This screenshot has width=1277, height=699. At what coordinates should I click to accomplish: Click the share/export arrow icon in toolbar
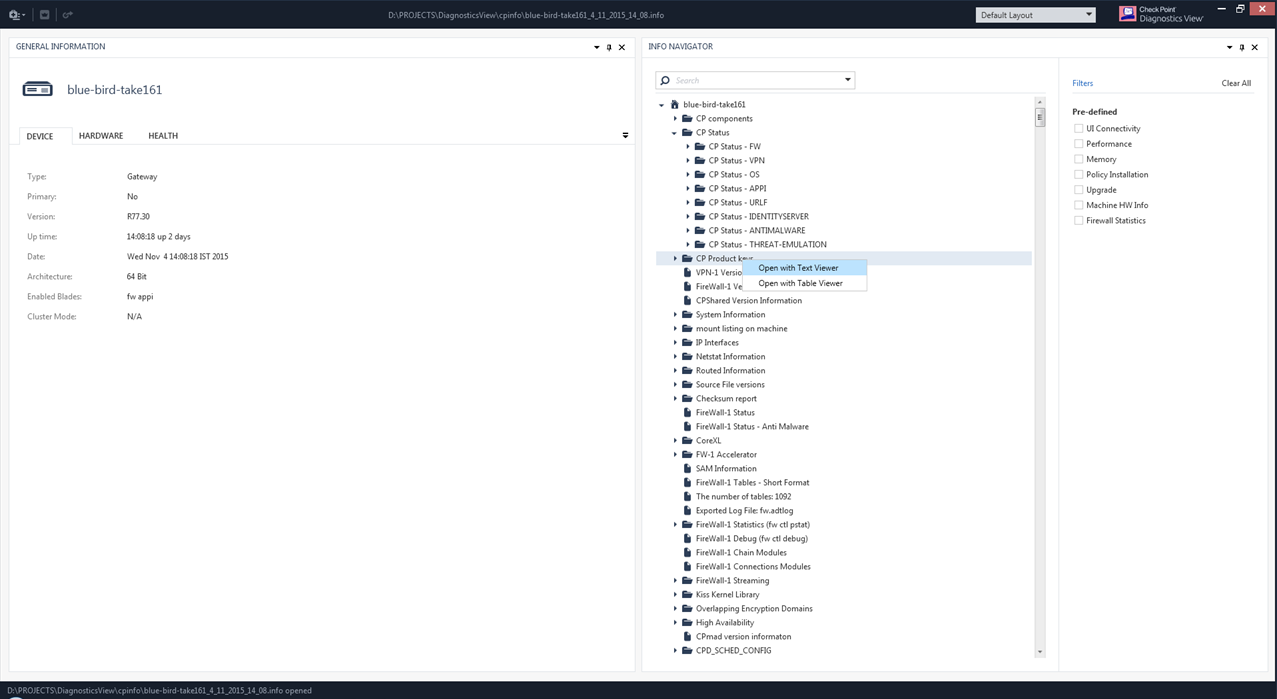[x=68, y=15]
